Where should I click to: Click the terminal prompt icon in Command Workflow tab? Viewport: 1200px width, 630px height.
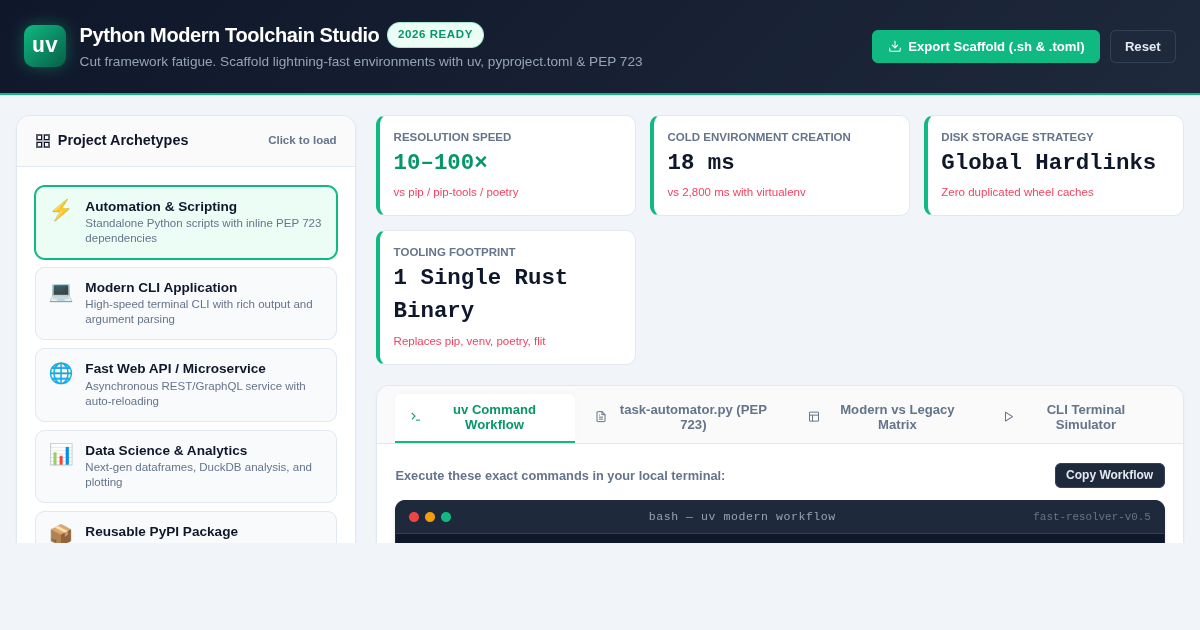point(415,417)
